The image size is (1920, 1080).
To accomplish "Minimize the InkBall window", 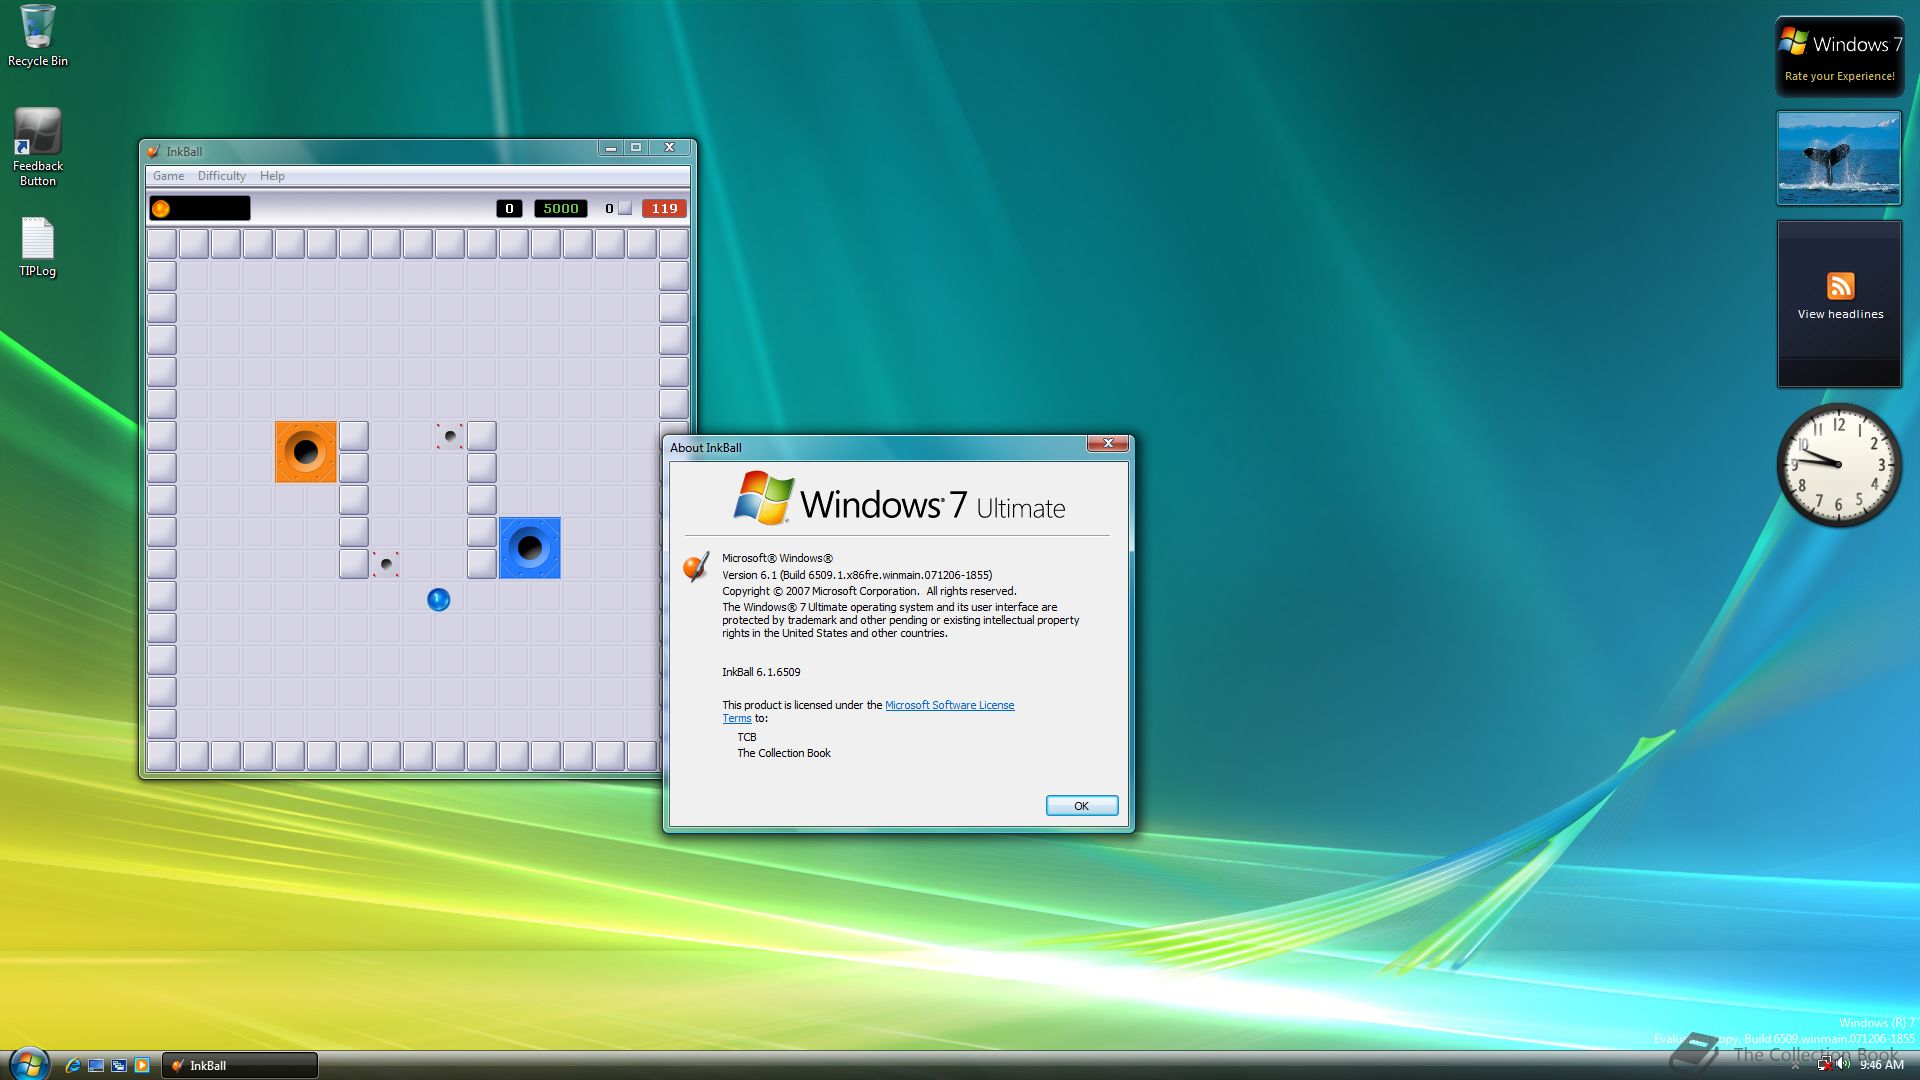I will pyautogui.click(x=610, y=148).
